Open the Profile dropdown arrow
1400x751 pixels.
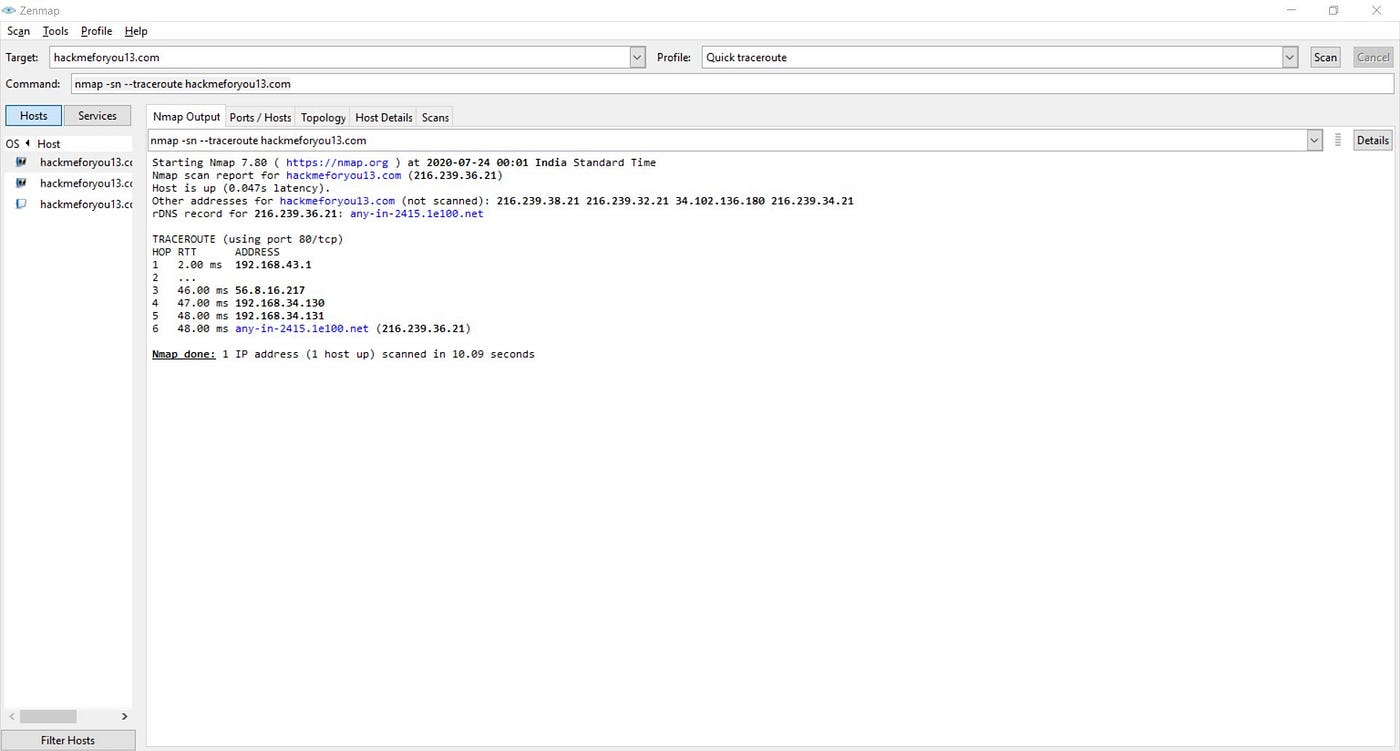pyautogui.click(x=1290, y=57)
